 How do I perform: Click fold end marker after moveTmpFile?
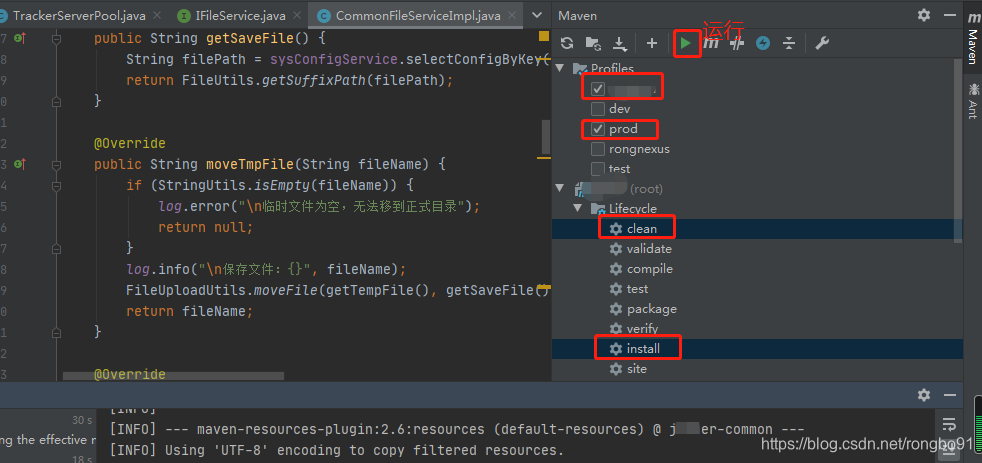tap(56, 332)
